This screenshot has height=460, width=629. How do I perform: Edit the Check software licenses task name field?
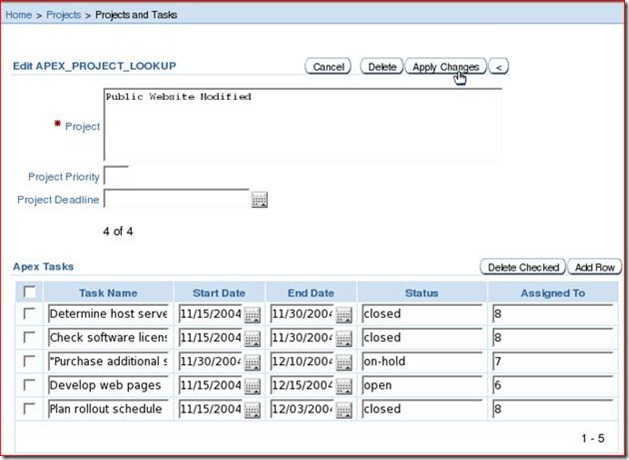pos(108,337)
